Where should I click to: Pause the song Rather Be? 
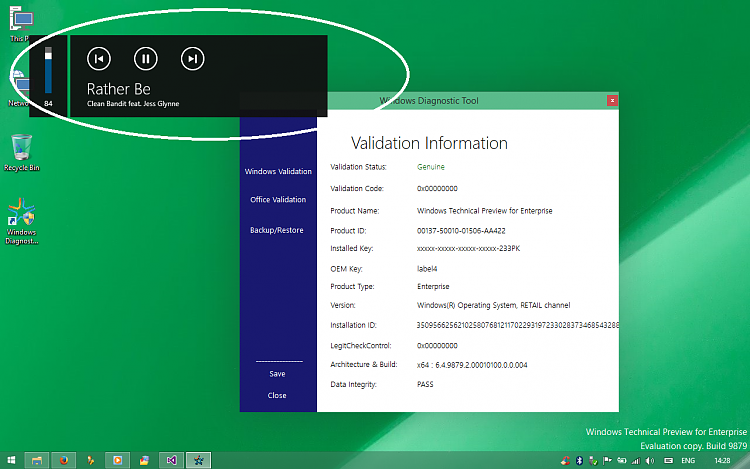pyautogui.click(x=146, y=59)
